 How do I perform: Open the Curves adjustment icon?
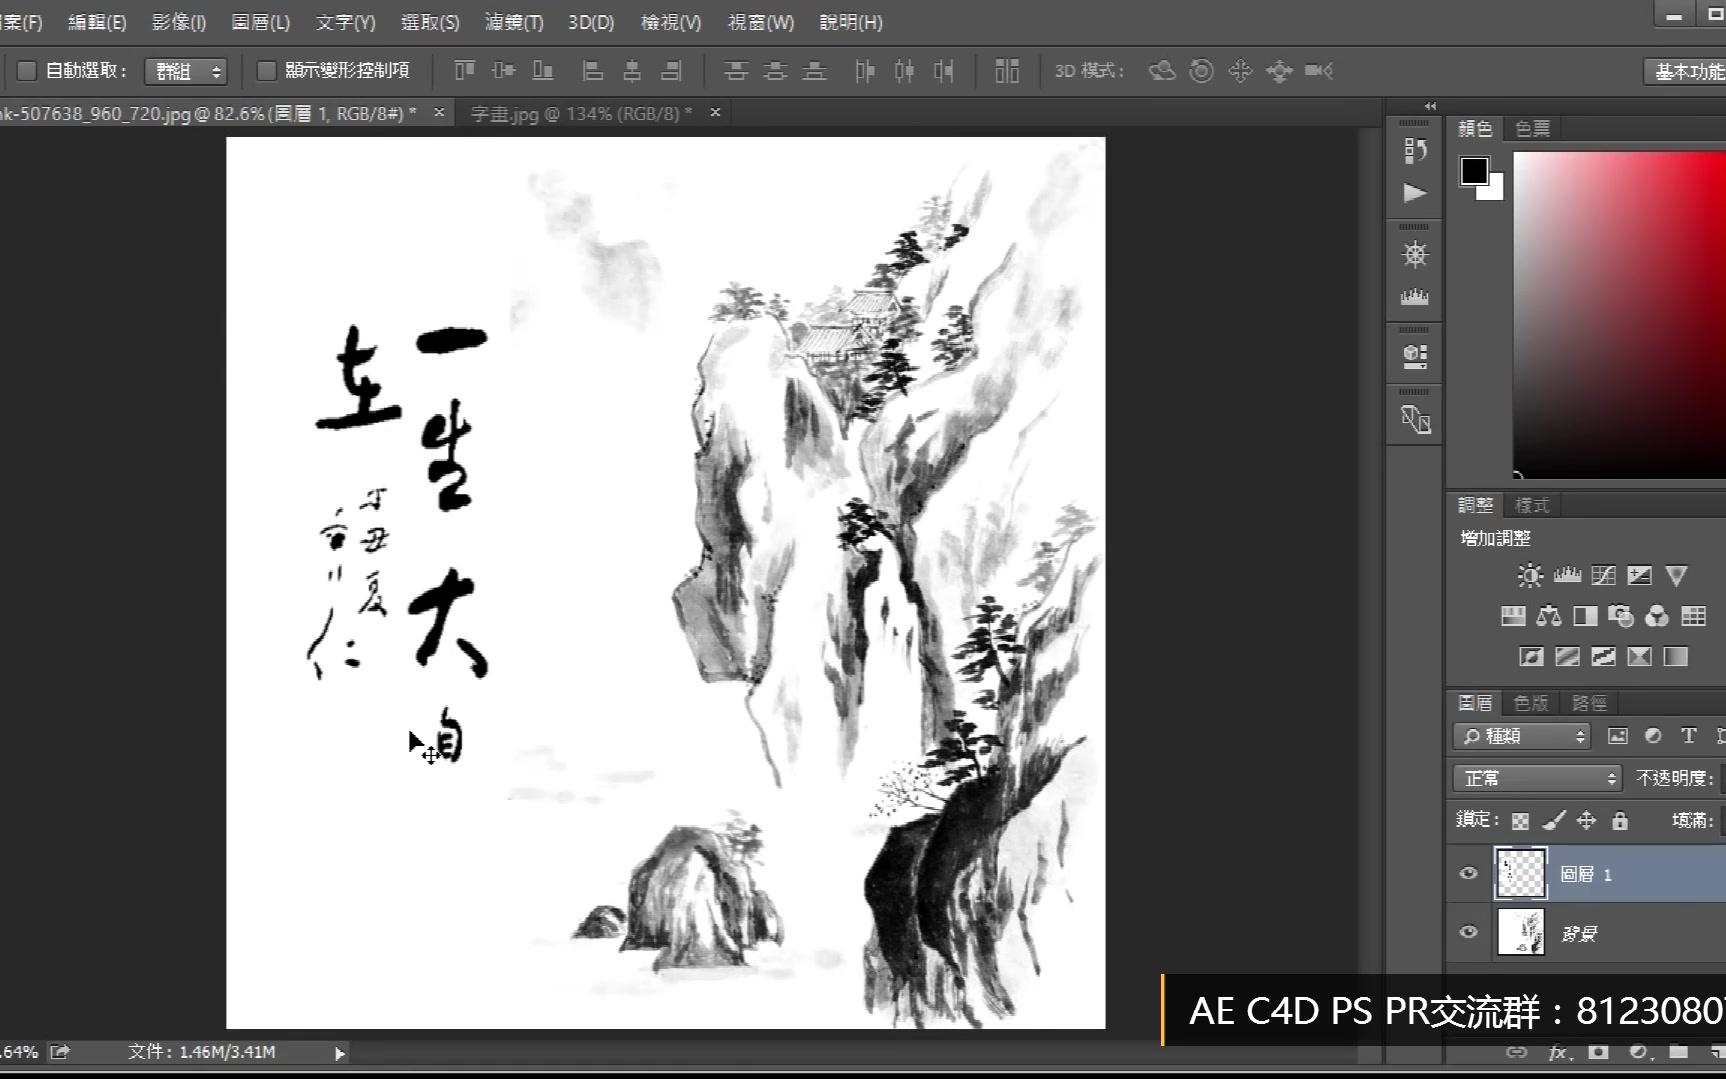[x=1602, y=575]
